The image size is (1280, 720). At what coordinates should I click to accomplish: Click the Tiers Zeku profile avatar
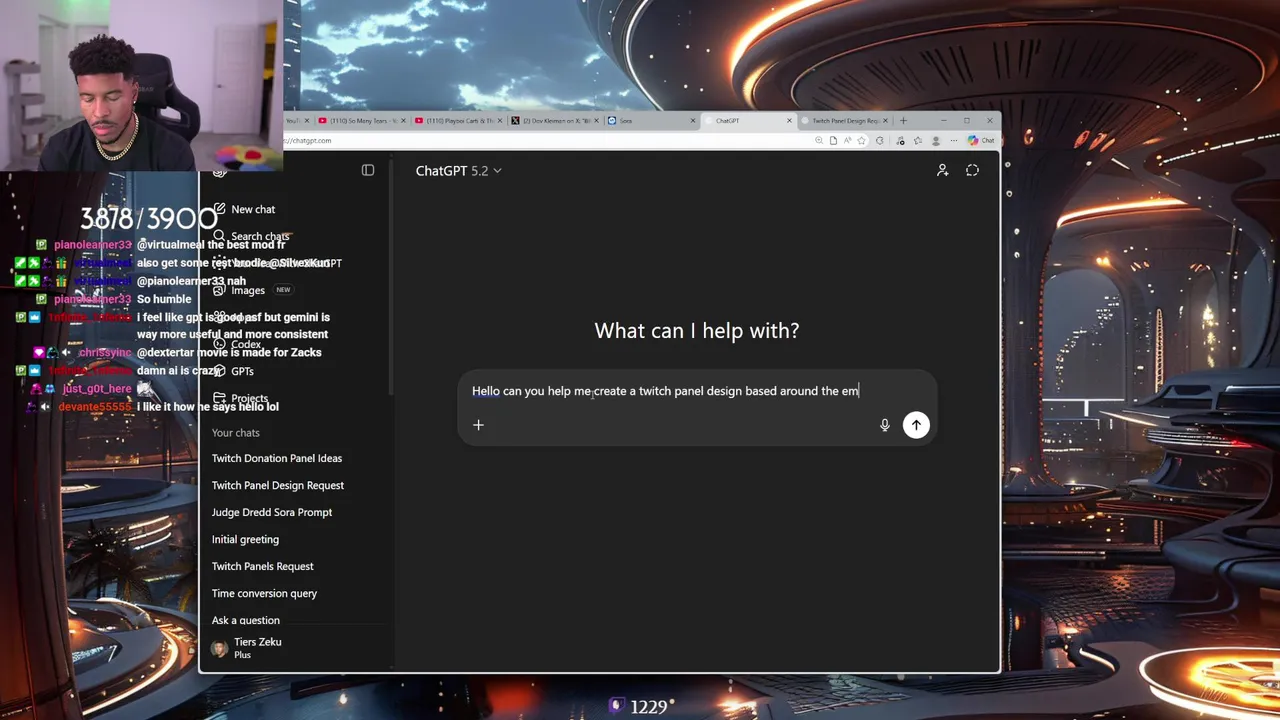pos(220,648)
